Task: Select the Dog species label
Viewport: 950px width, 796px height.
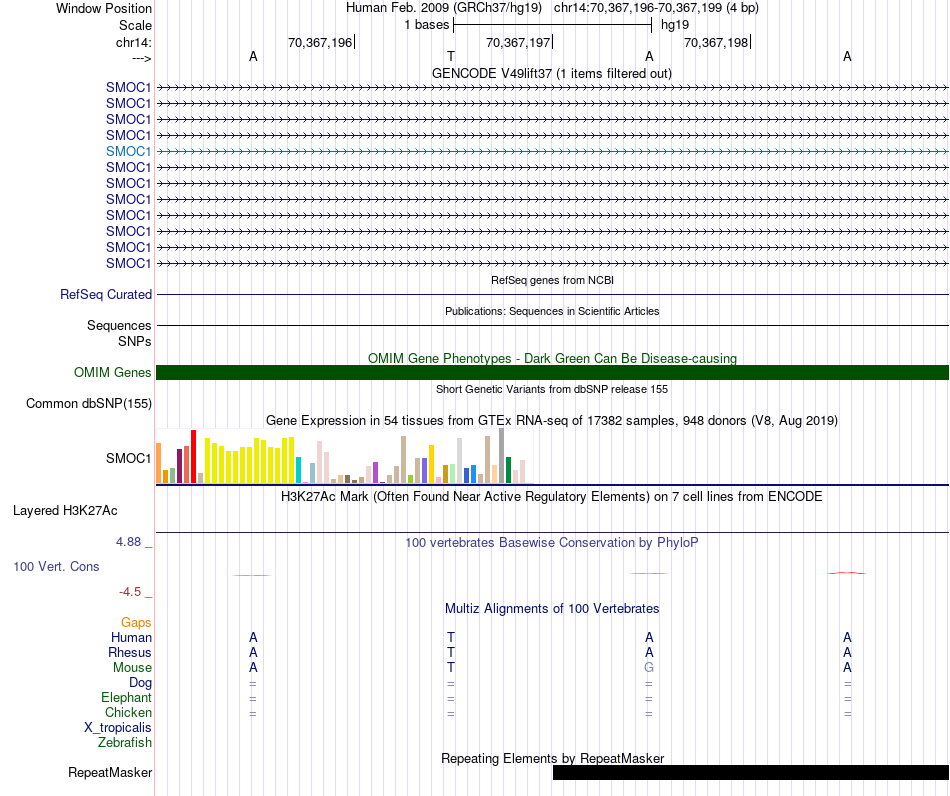Action: point(140,683)
